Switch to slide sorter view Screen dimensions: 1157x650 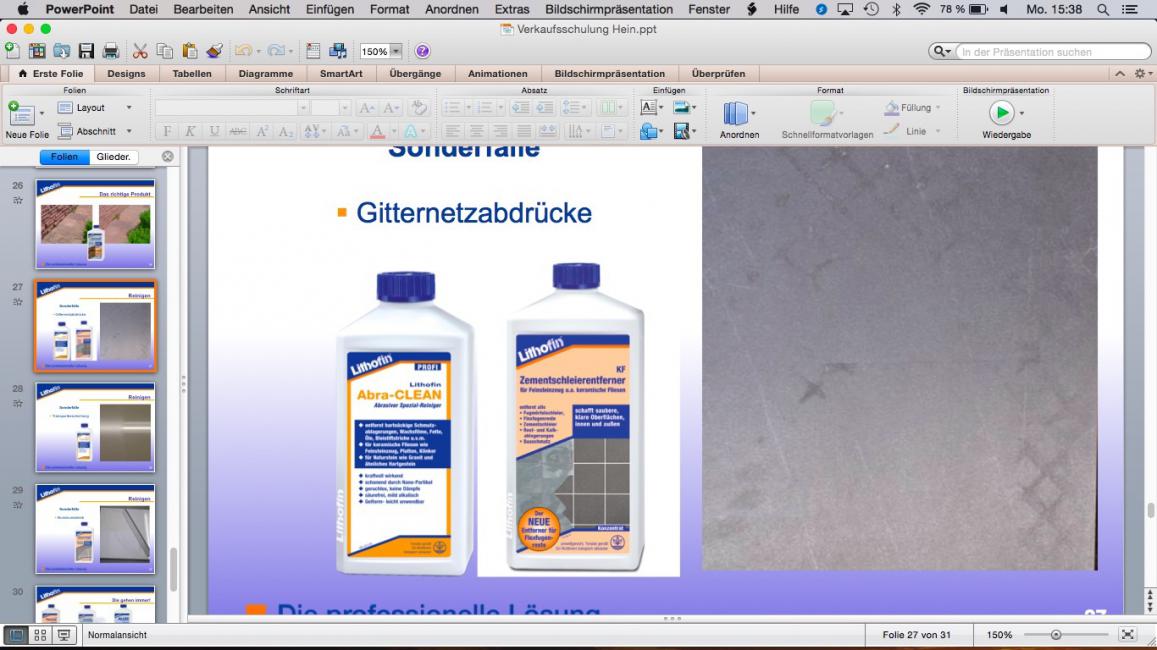click(x=41, y=635)
